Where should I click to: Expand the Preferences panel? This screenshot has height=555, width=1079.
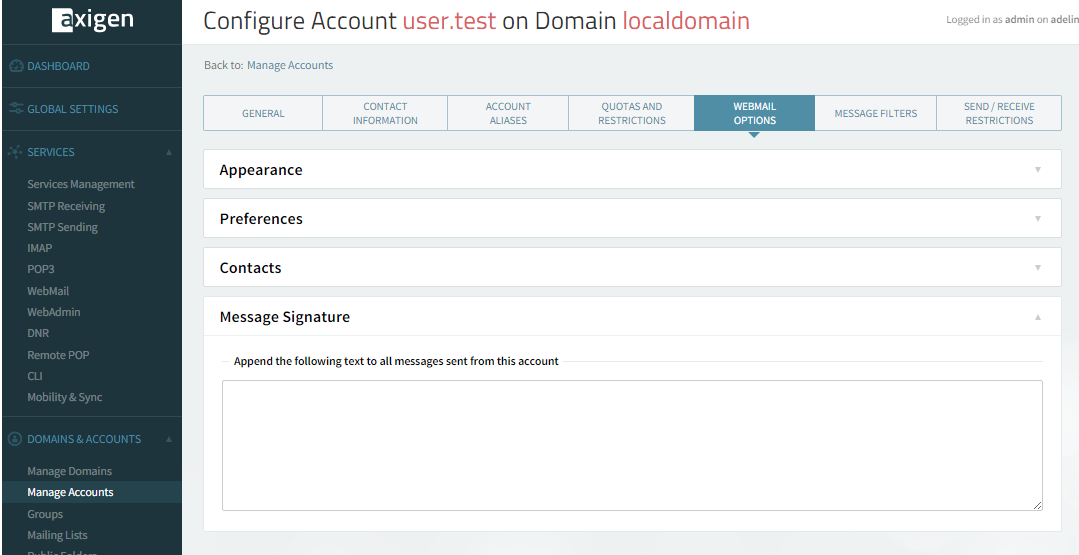pos(1037,219)
